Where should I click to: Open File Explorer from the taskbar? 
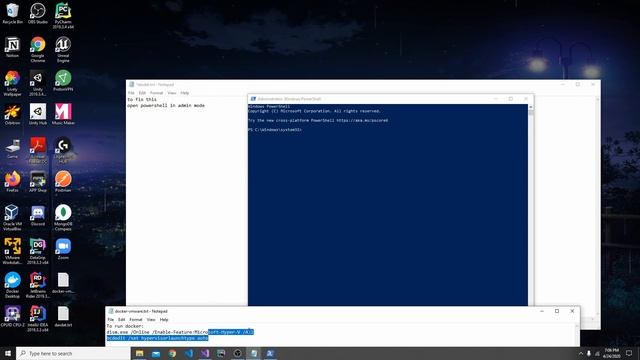point(140,353)
